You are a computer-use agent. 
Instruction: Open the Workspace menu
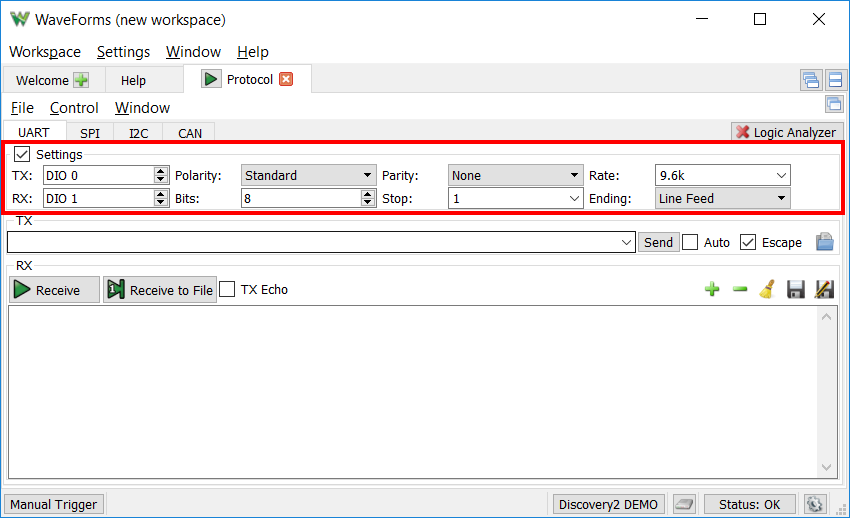(x=45, y=52)
